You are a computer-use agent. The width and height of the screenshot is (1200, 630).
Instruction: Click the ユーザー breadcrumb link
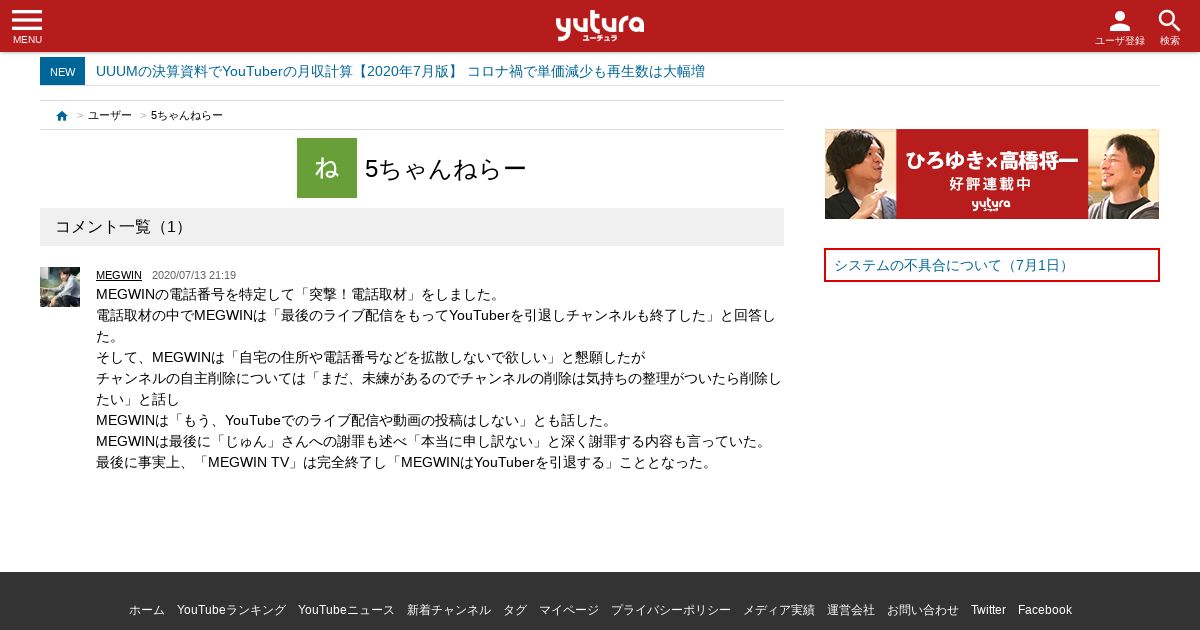(110, 116)
